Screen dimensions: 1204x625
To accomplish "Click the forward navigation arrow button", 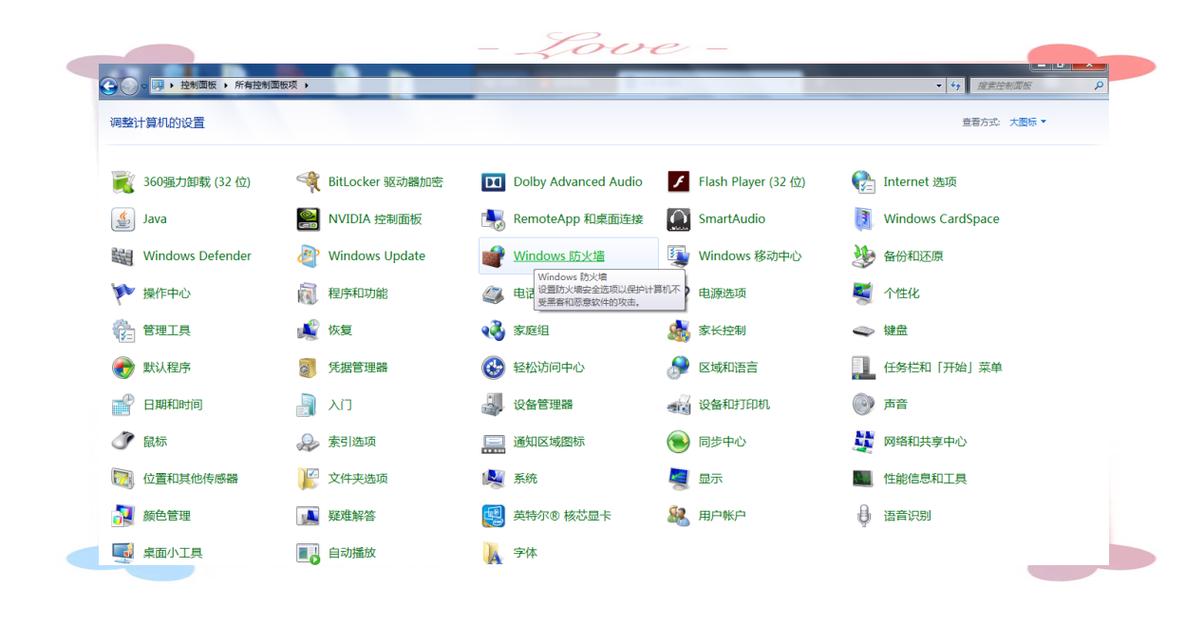I will 130,86.
